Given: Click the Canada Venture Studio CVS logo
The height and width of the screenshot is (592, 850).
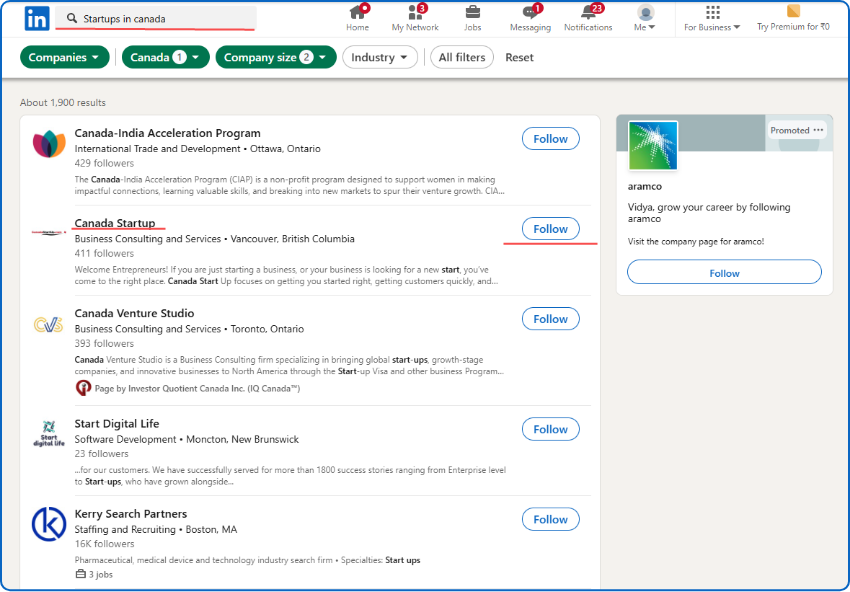Looking at the screenshot, I should tap(48, 324).
